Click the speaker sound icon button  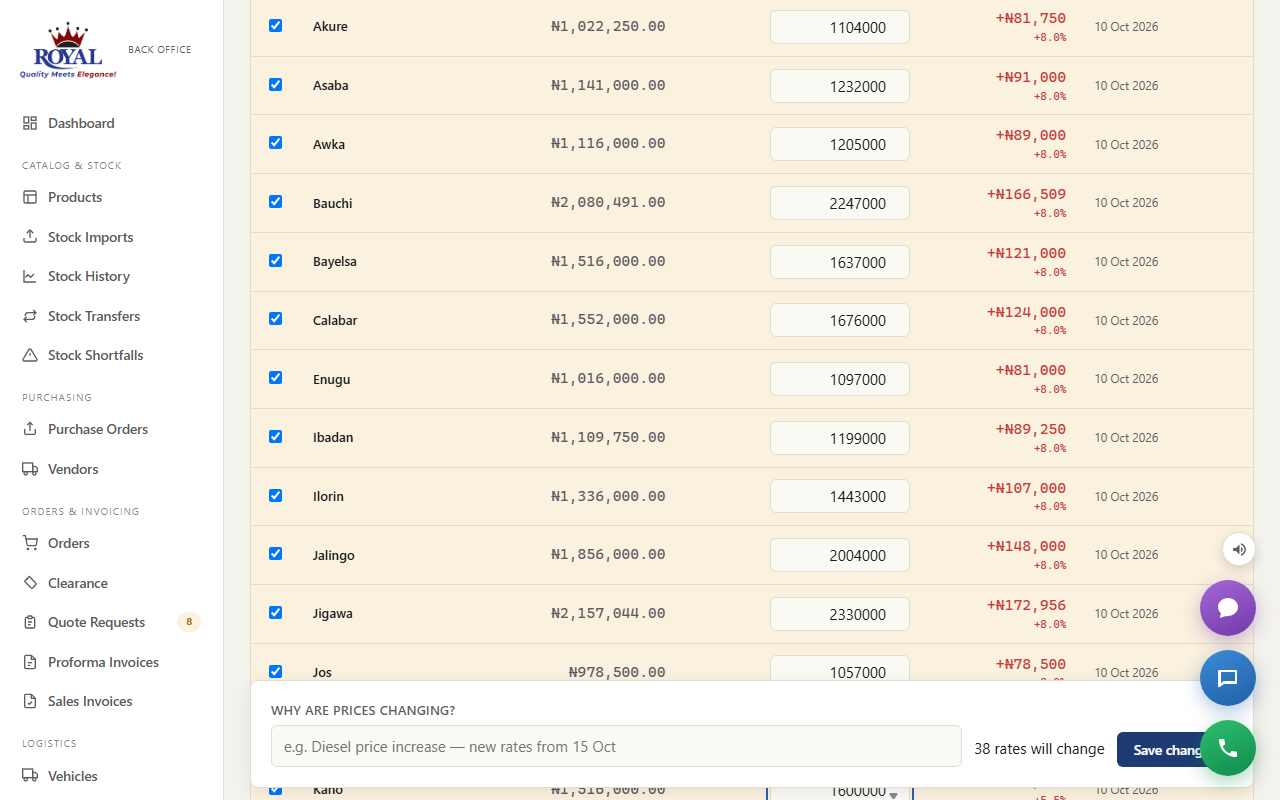pyautogui.click(x=1239, y=549)
